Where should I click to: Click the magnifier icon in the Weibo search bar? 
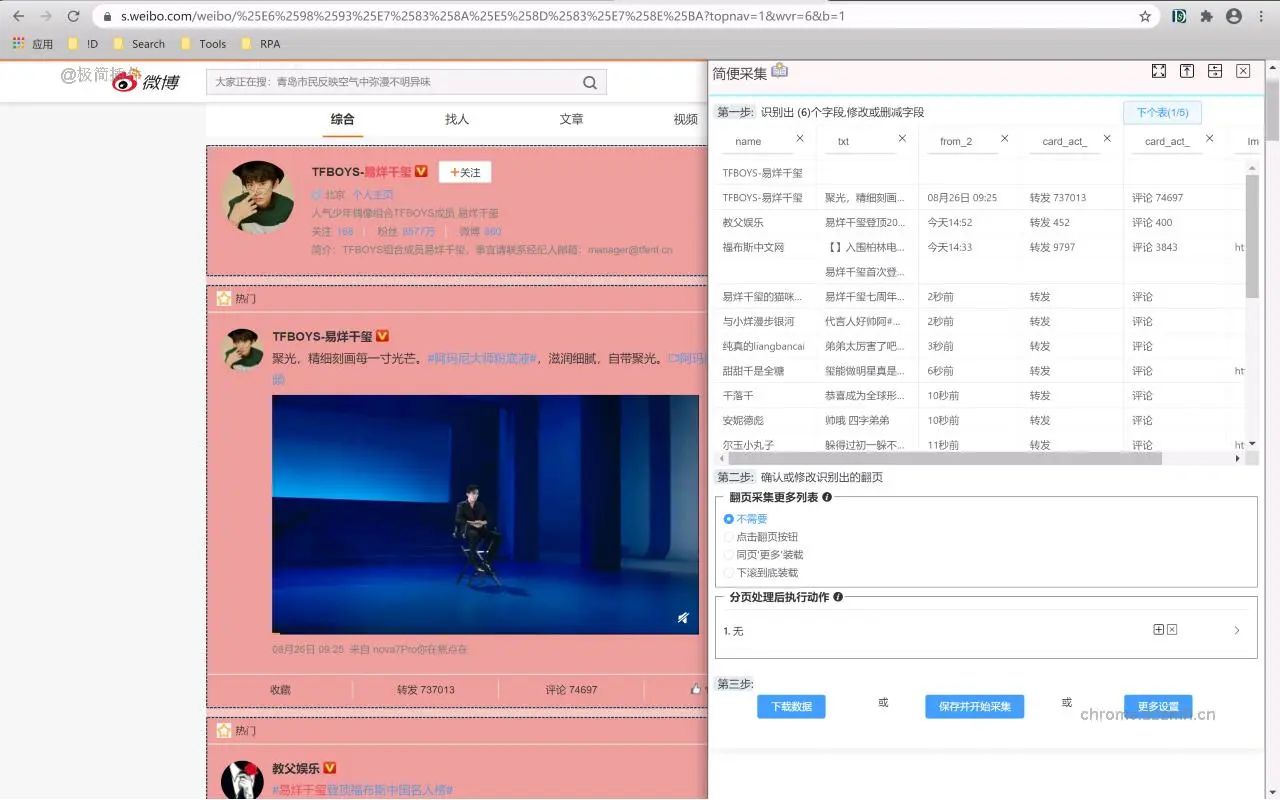click(589, 81)
